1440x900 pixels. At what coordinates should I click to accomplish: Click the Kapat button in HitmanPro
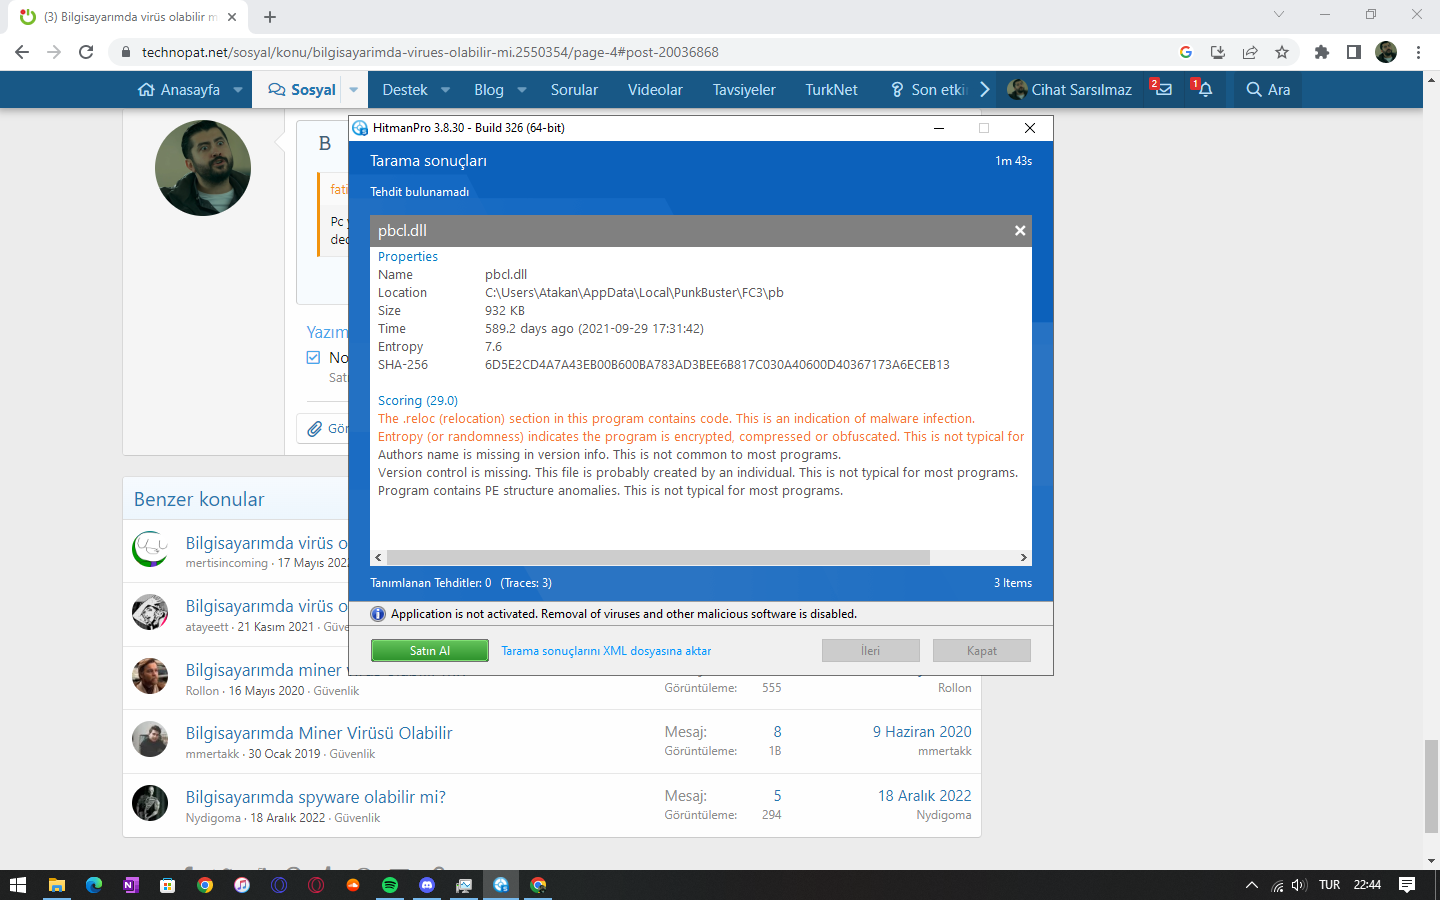982,651
